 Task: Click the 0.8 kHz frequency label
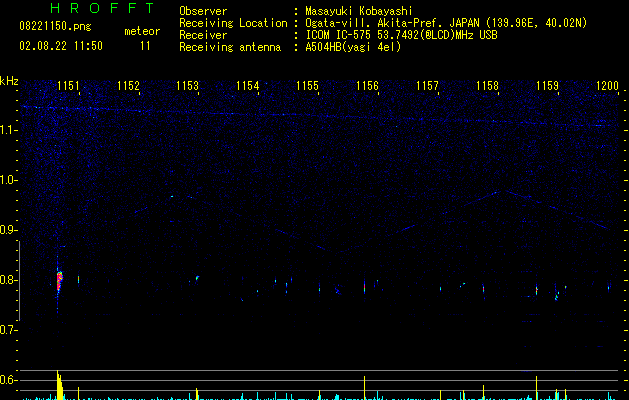coord(8,280)
